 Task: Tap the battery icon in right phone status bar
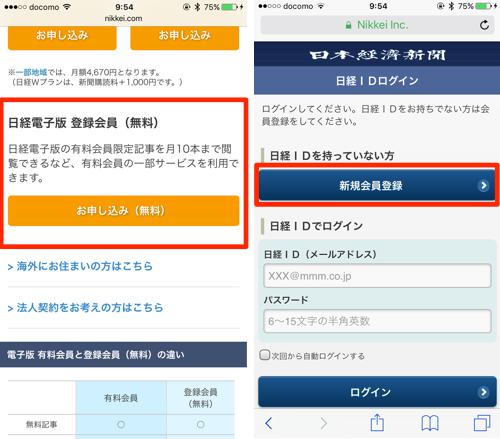click(x=483, y=6)
